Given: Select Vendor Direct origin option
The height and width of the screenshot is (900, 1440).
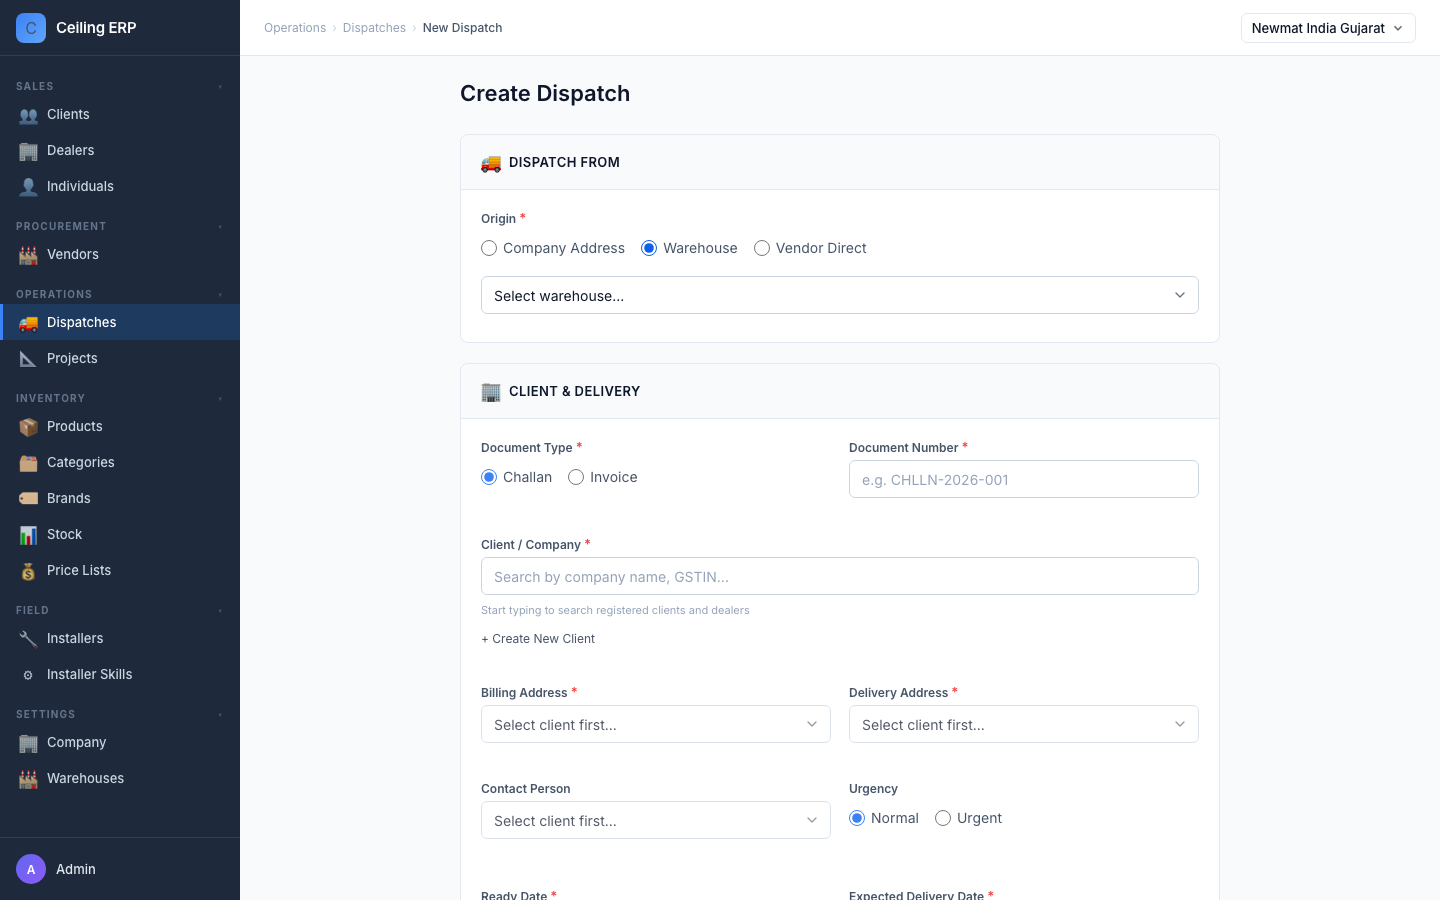Looking at the screenshot, I should click(810, 248).
